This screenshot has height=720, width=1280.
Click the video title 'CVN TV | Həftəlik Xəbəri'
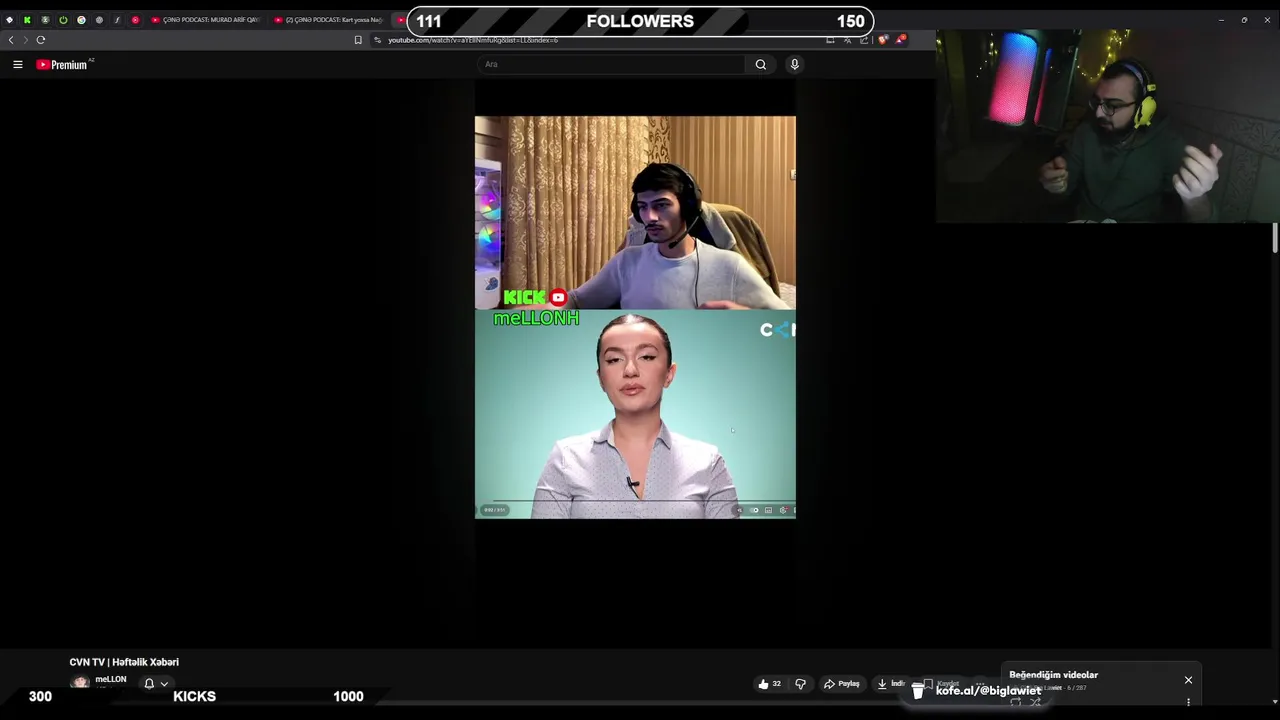(x=124, y=662)
